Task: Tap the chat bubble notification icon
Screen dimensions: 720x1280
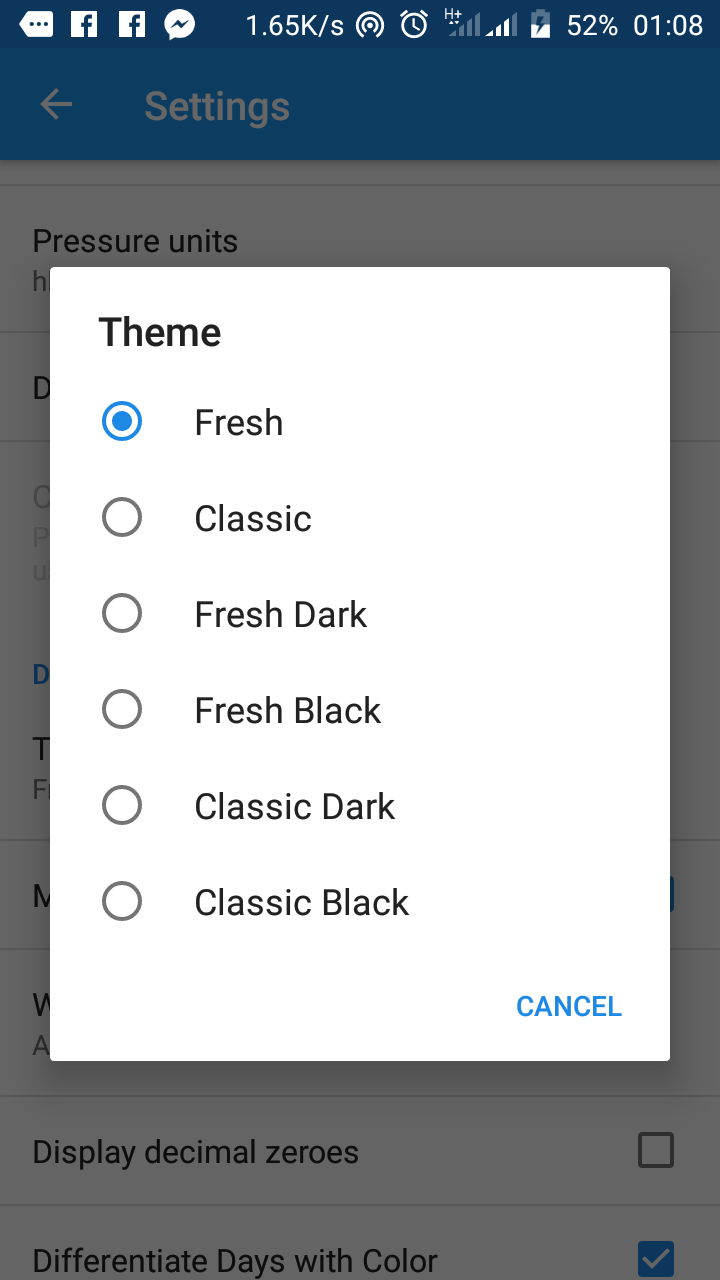Action: pyautogui.click(x=36, y=24)
